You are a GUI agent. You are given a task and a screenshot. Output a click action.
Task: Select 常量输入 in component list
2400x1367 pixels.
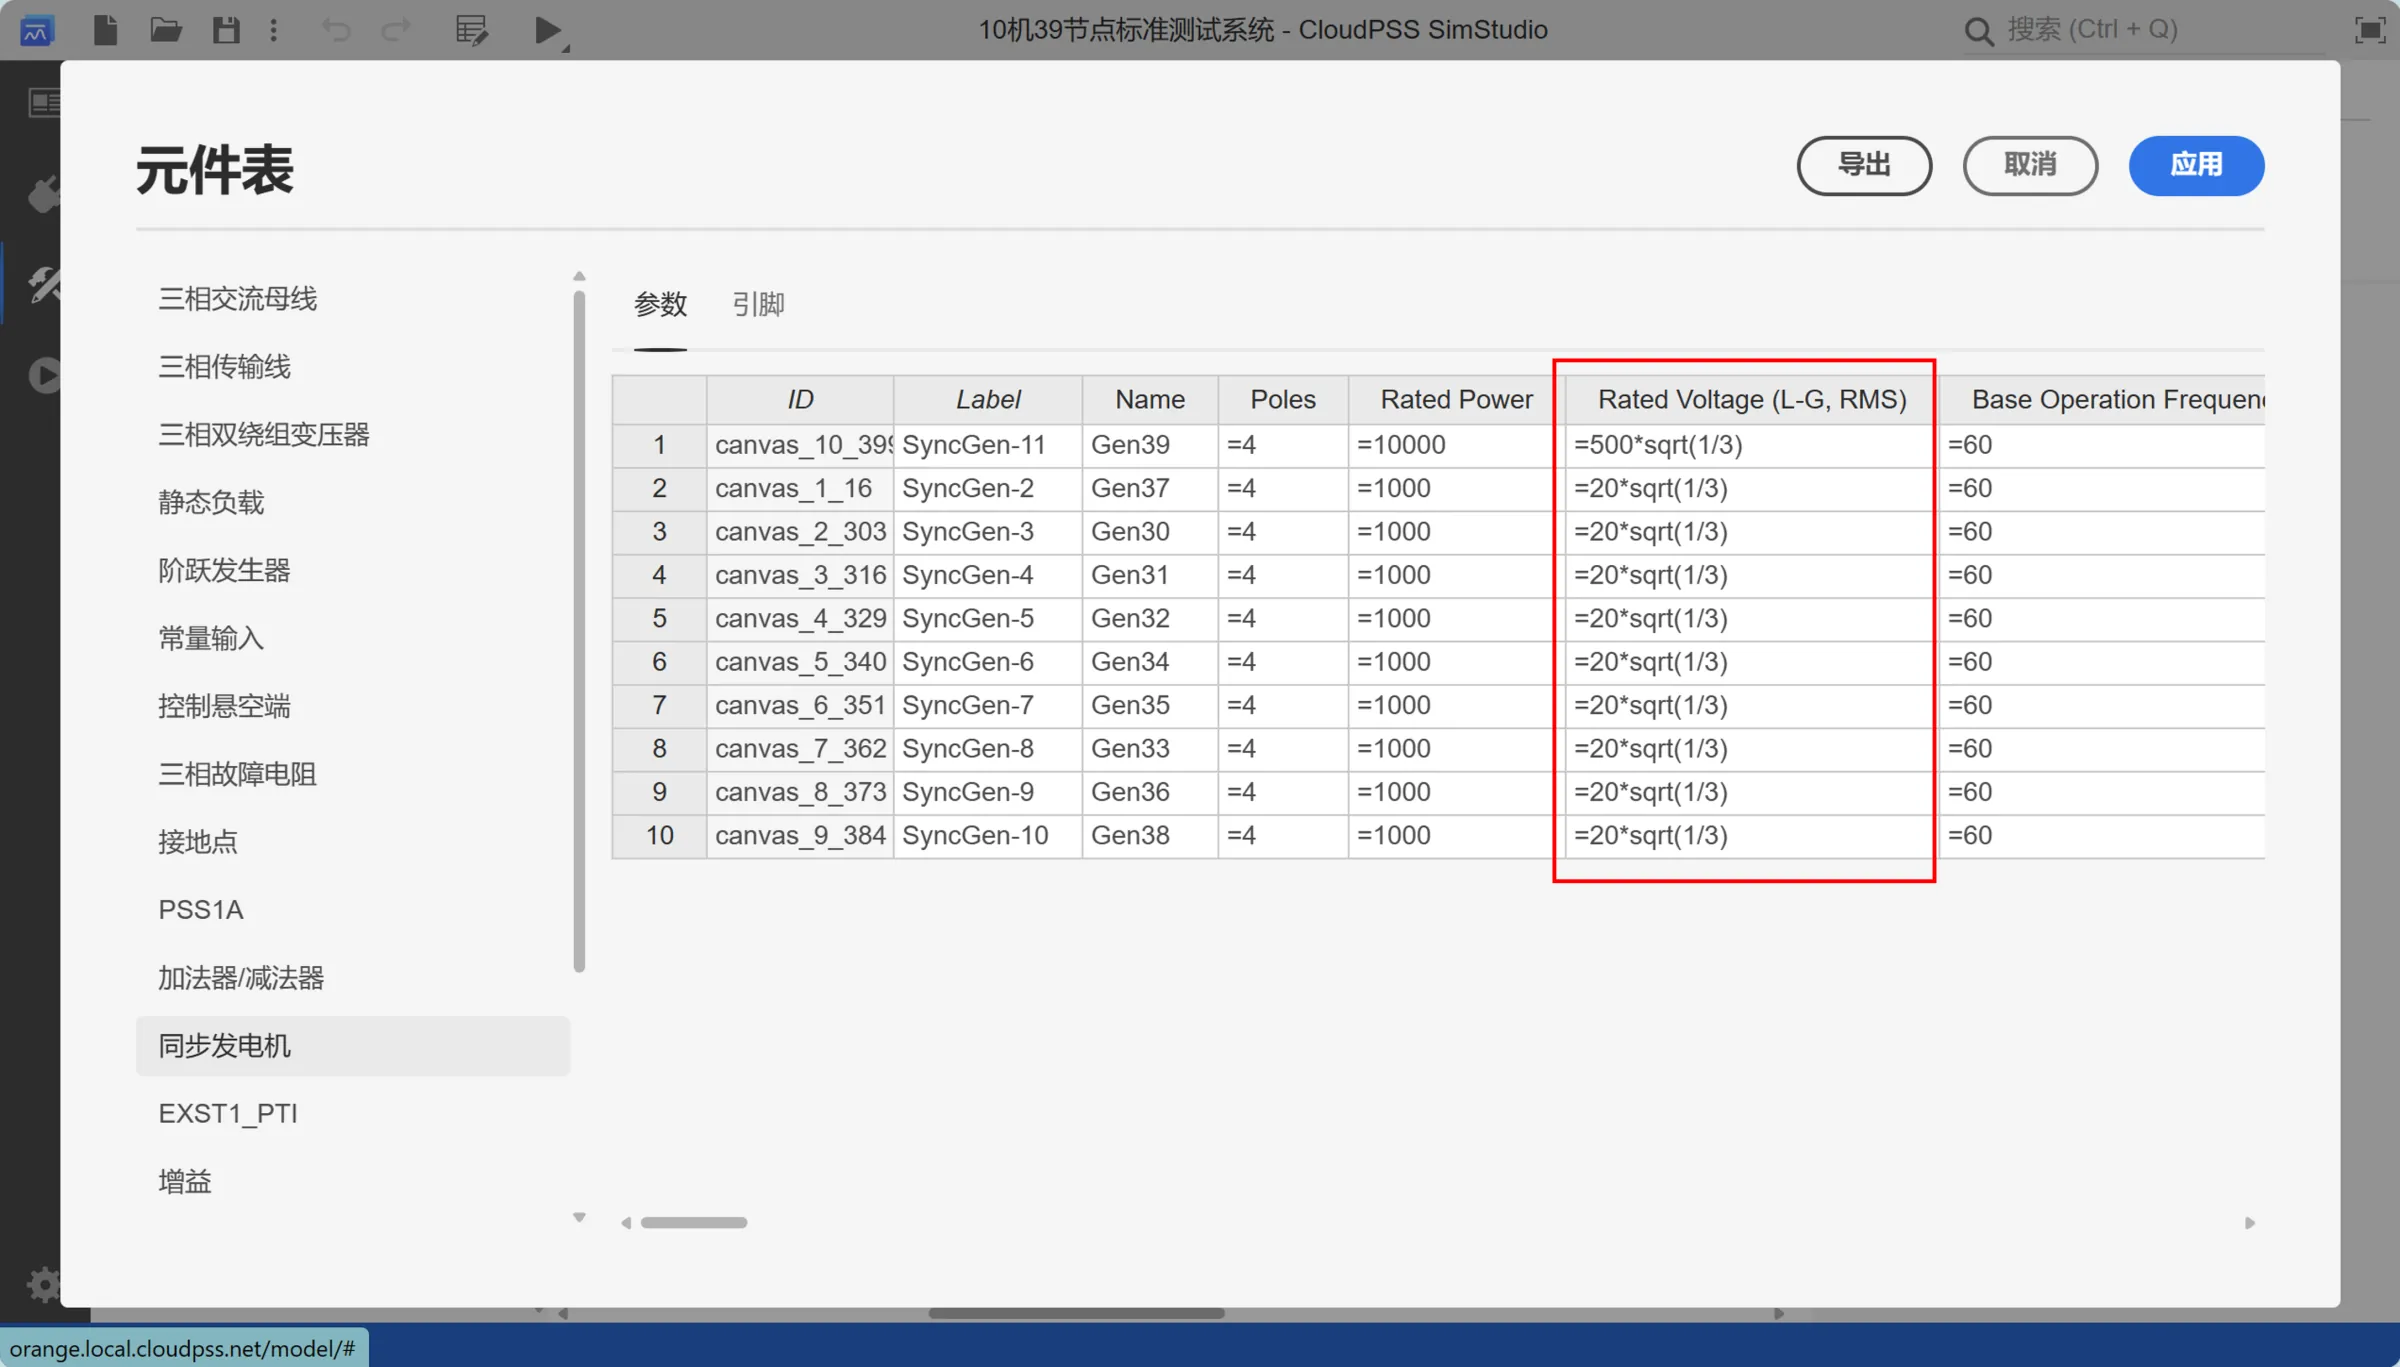(x=352, y=638)
